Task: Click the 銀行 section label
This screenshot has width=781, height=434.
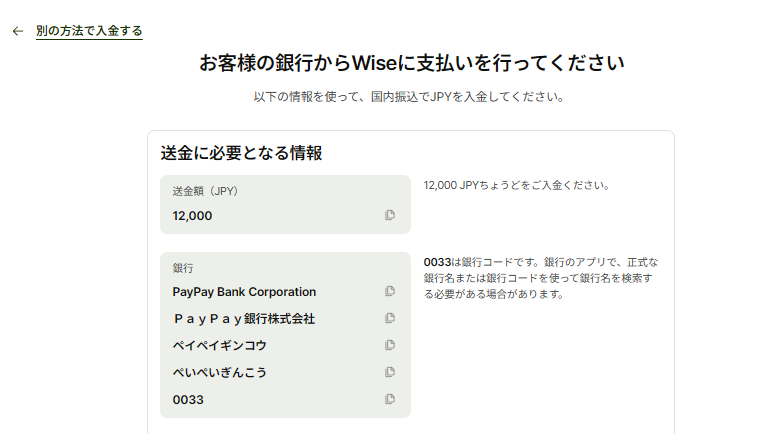Action: pos(183,268)
